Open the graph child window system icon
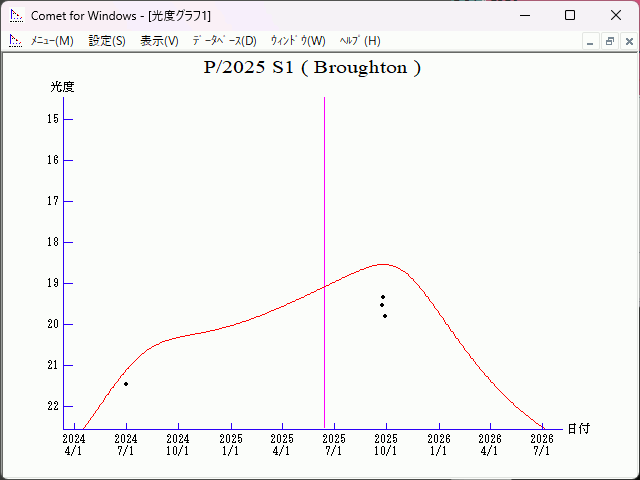 [x=15, y=41]
